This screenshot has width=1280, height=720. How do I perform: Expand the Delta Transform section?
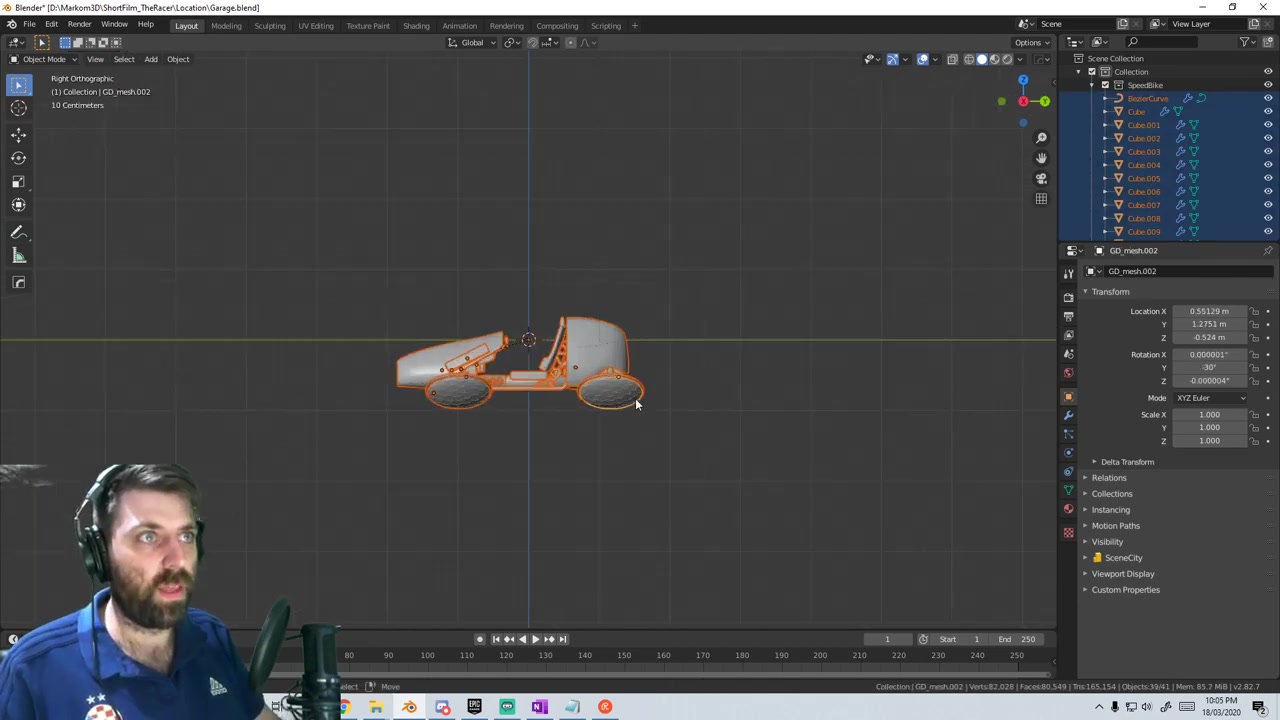point(1127,462)
